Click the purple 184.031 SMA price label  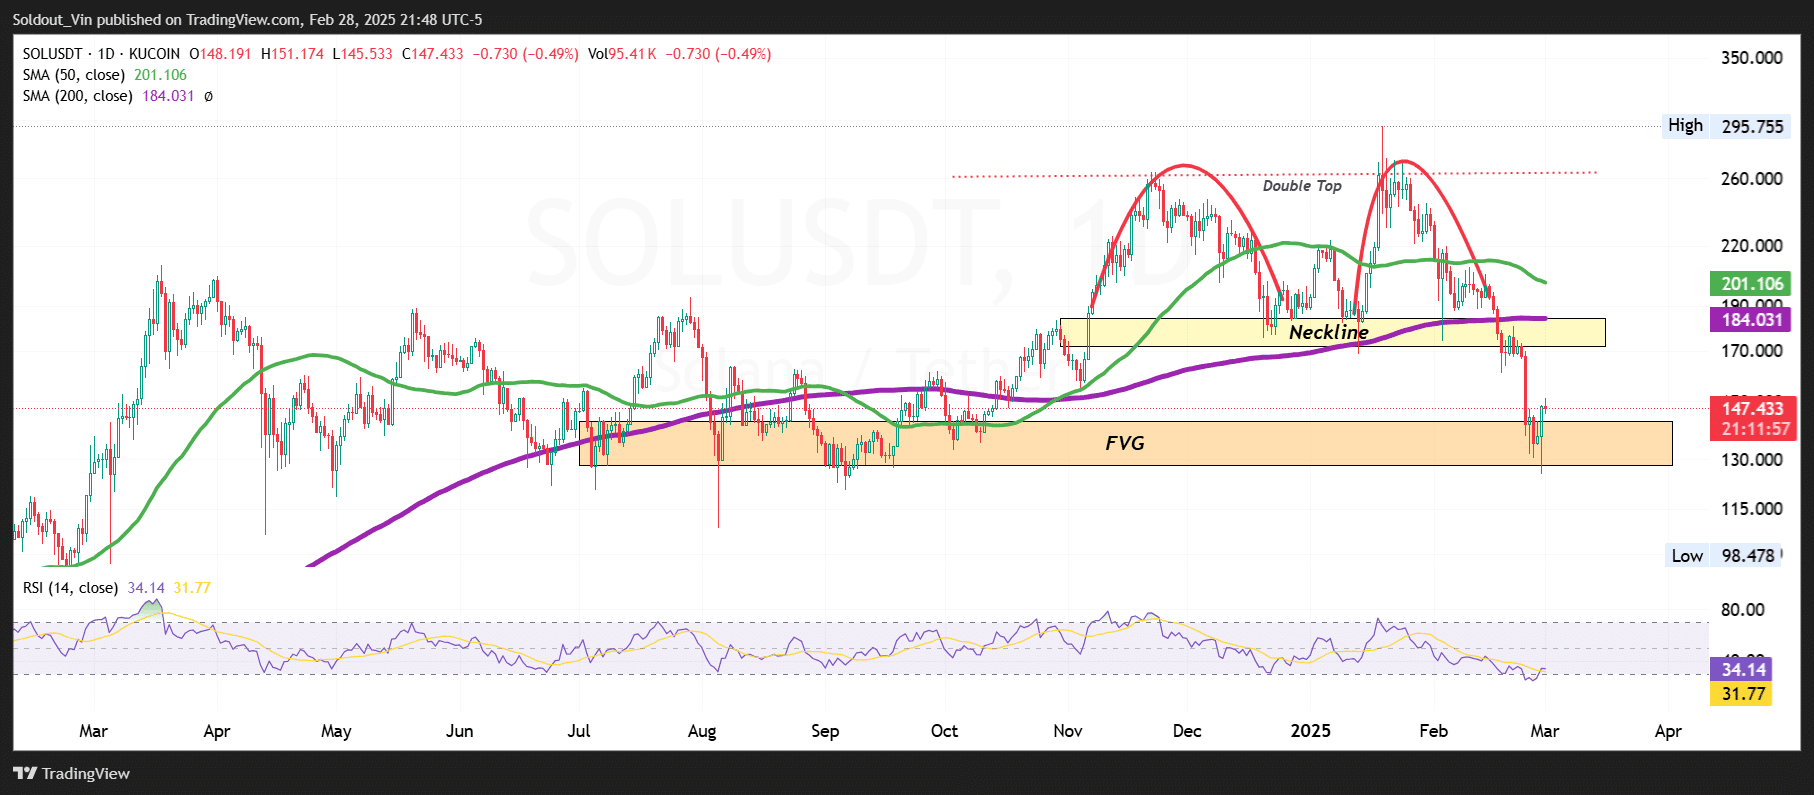point(1752,320)
